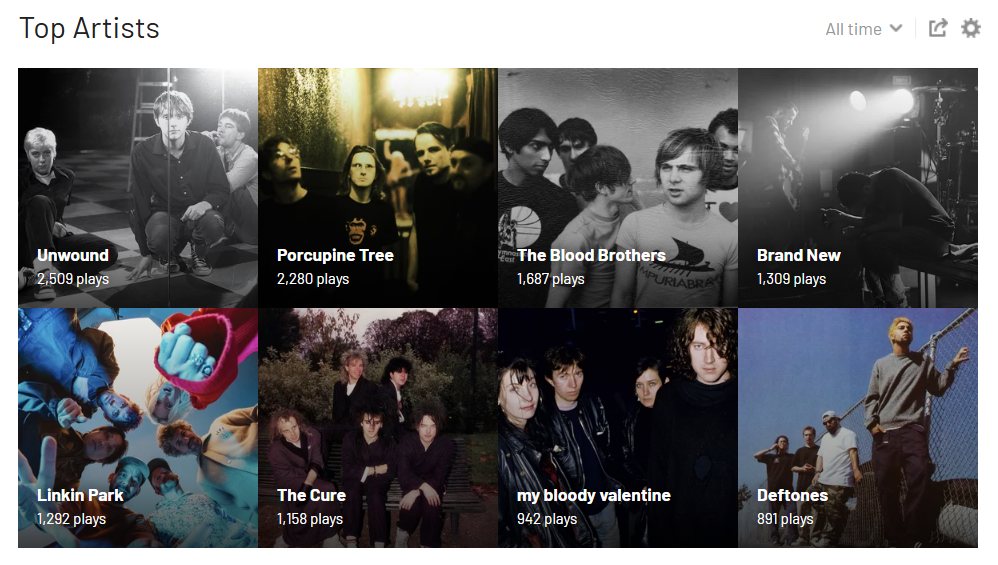Click the Unwound band photo tile
Screen dimensions: 998x565
pos(137,188)
